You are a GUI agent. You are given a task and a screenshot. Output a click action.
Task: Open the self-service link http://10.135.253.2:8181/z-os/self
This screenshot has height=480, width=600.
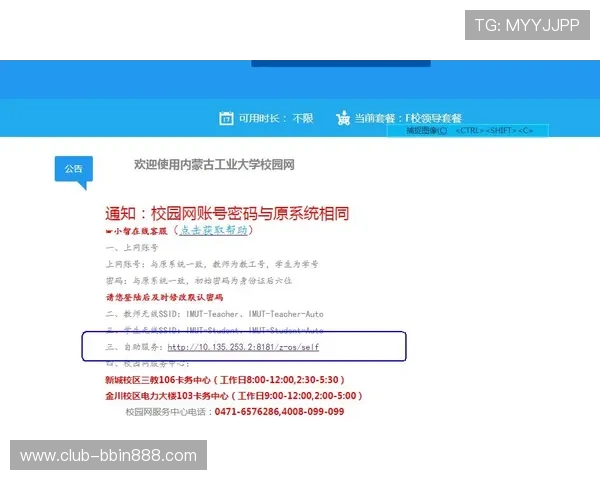click(x=243, y=347)
